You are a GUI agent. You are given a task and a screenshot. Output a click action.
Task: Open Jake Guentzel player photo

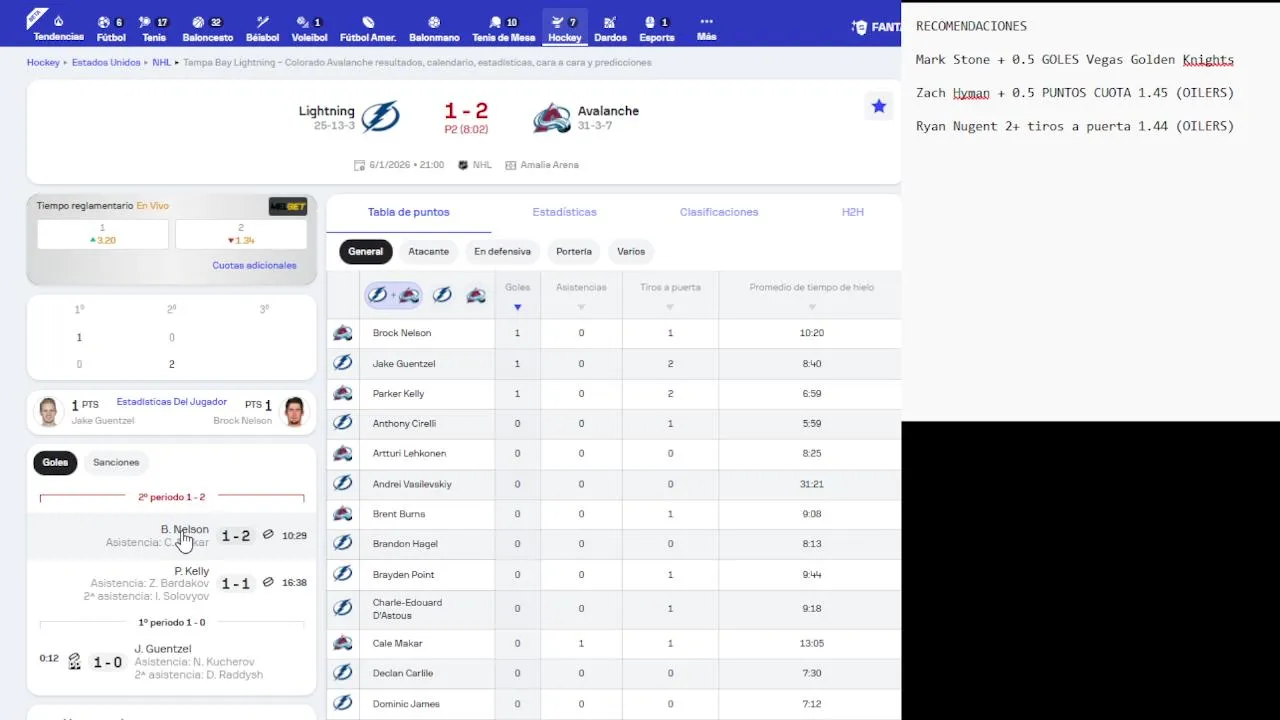[49, 412]
